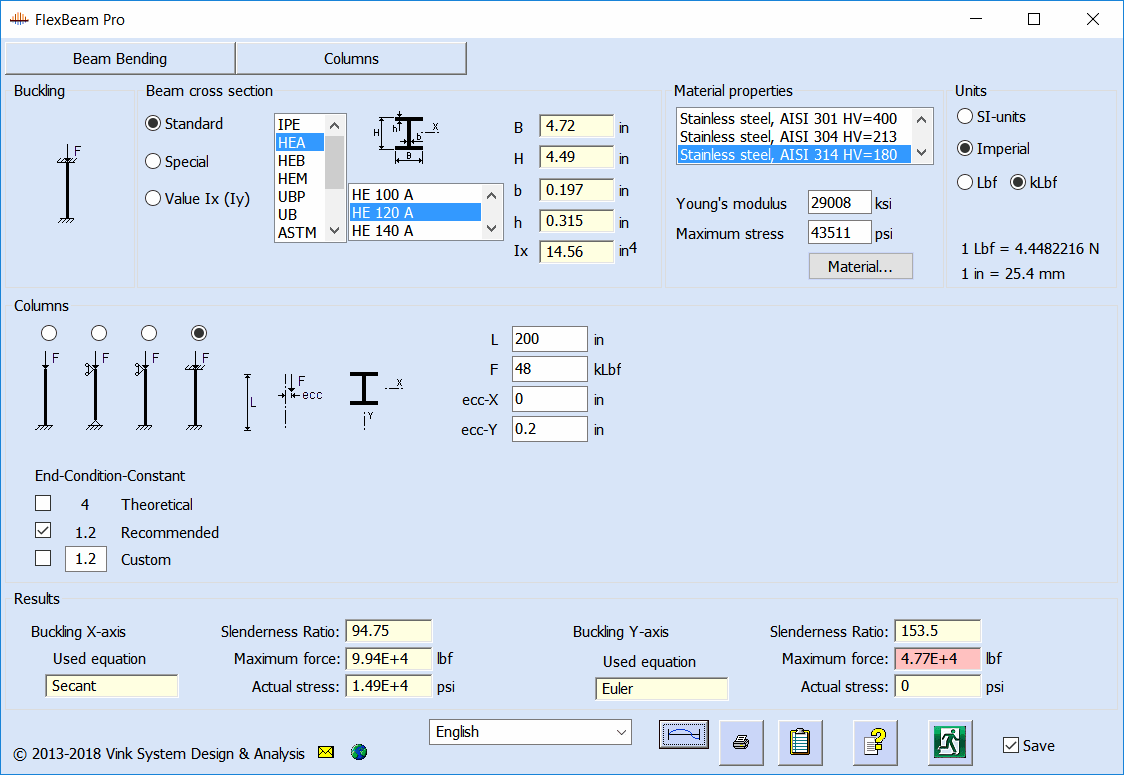The height and width of the screenshot is (775, 1124).
Task: Select Stainless steel AISI 301 HV=400
Action: 794,118
